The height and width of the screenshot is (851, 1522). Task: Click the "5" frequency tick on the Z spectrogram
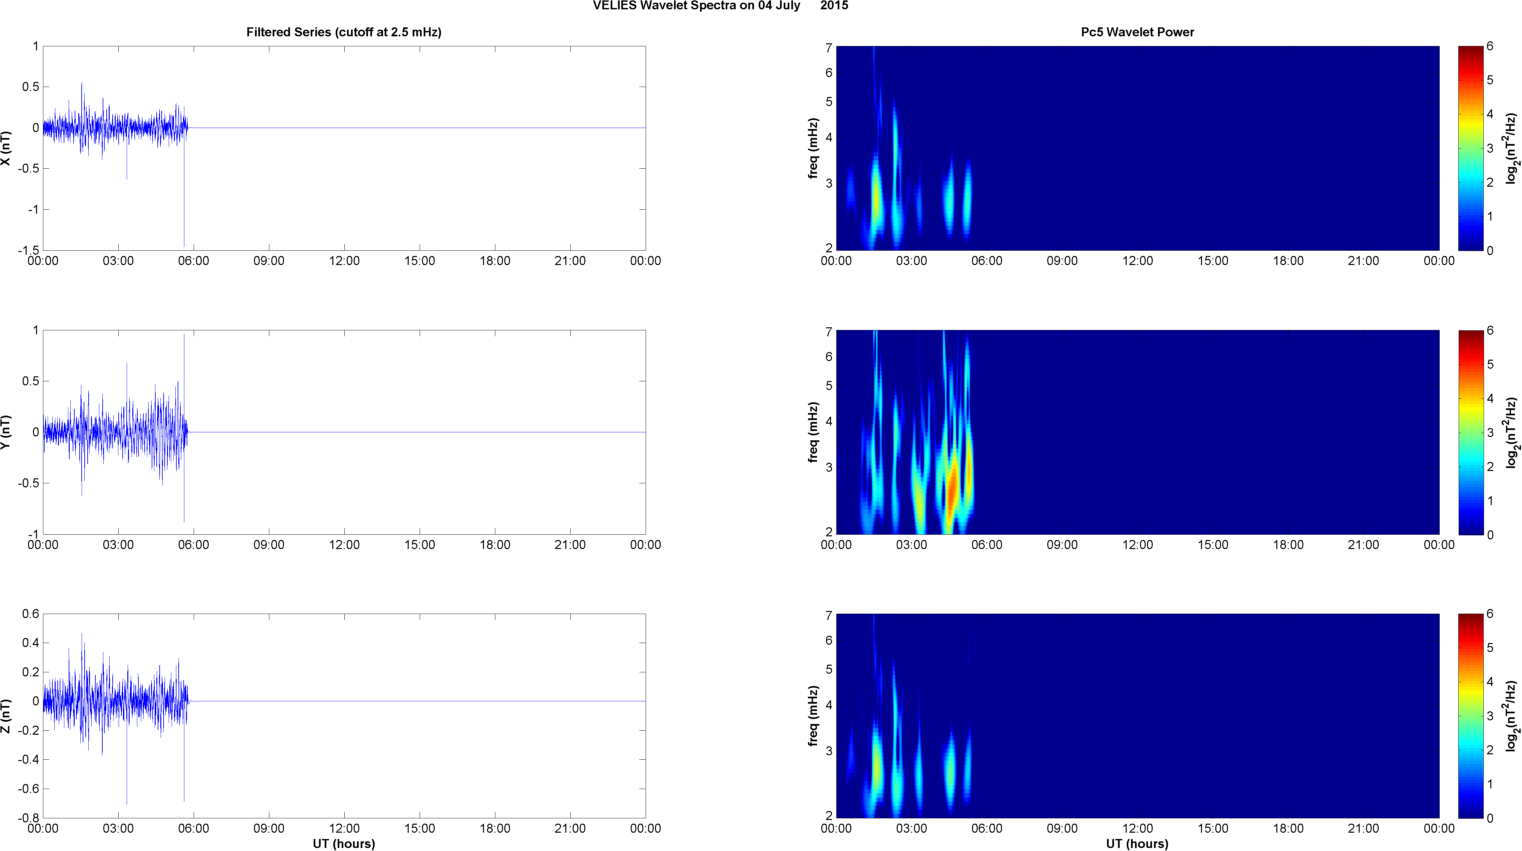829,670
